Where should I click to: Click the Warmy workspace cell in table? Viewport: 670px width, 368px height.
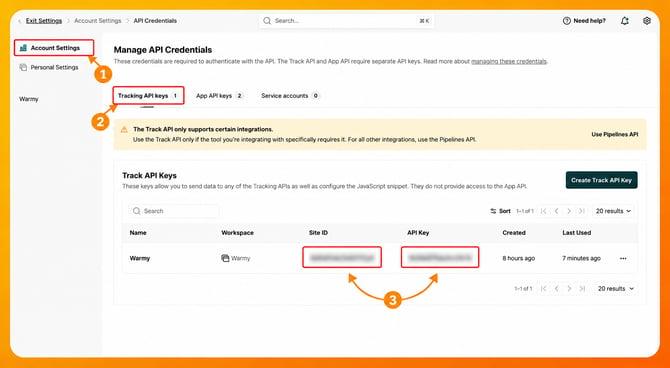tap(236, 258)
